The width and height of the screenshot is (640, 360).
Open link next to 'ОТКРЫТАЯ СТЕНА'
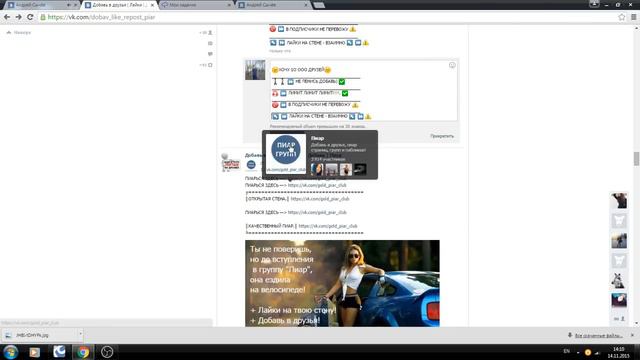320,199
